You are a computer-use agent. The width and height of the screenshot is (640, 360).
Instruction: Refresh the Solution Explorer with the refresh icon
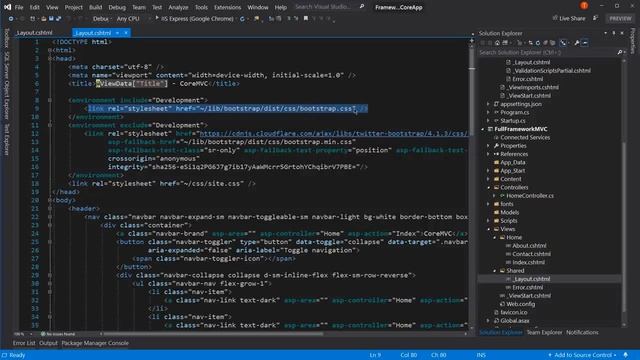pos(538,43)
